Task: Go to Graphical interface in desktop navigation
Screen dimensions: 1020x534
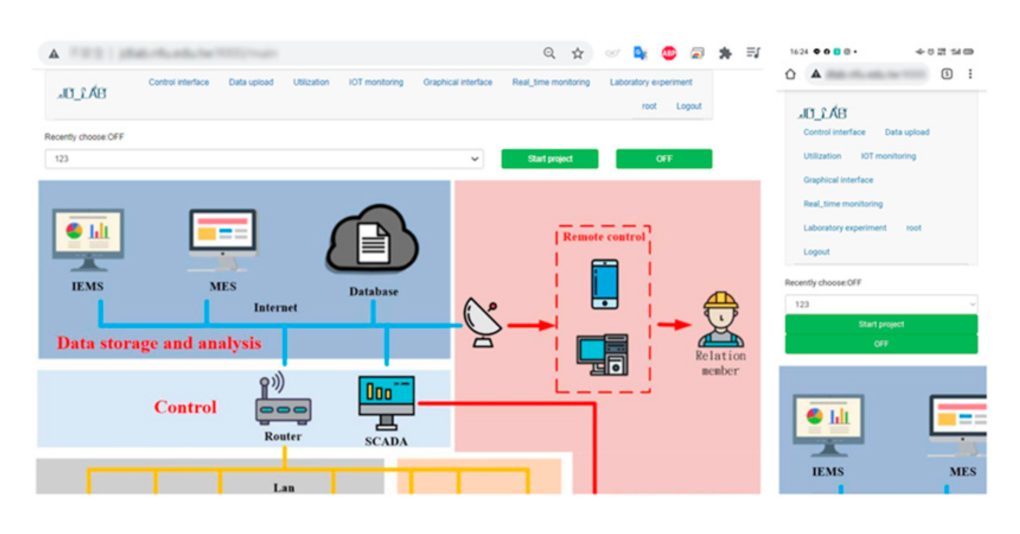Action: [457, 82]
